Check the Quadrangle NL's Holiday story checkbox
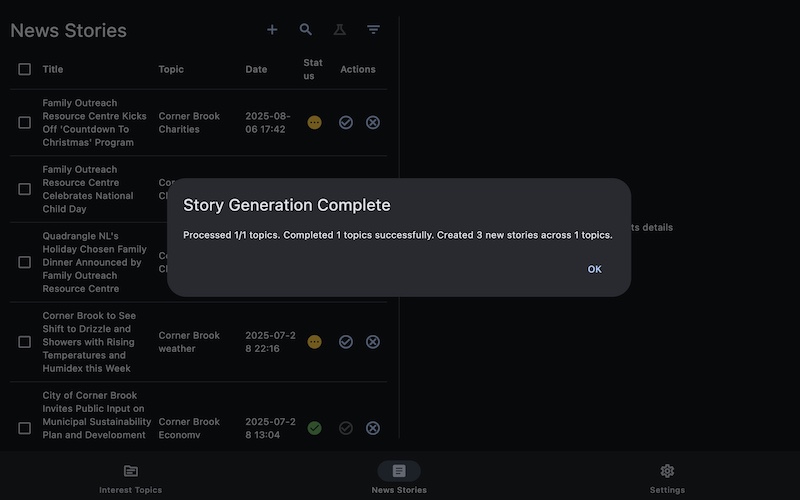Viewport: 800px width, 500px height. [x=24, y=262]
